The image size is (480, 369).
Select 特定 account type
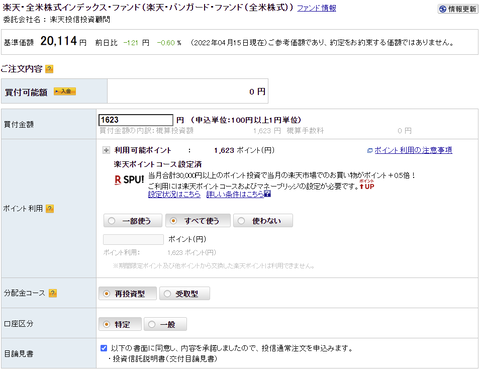(120, 324)
